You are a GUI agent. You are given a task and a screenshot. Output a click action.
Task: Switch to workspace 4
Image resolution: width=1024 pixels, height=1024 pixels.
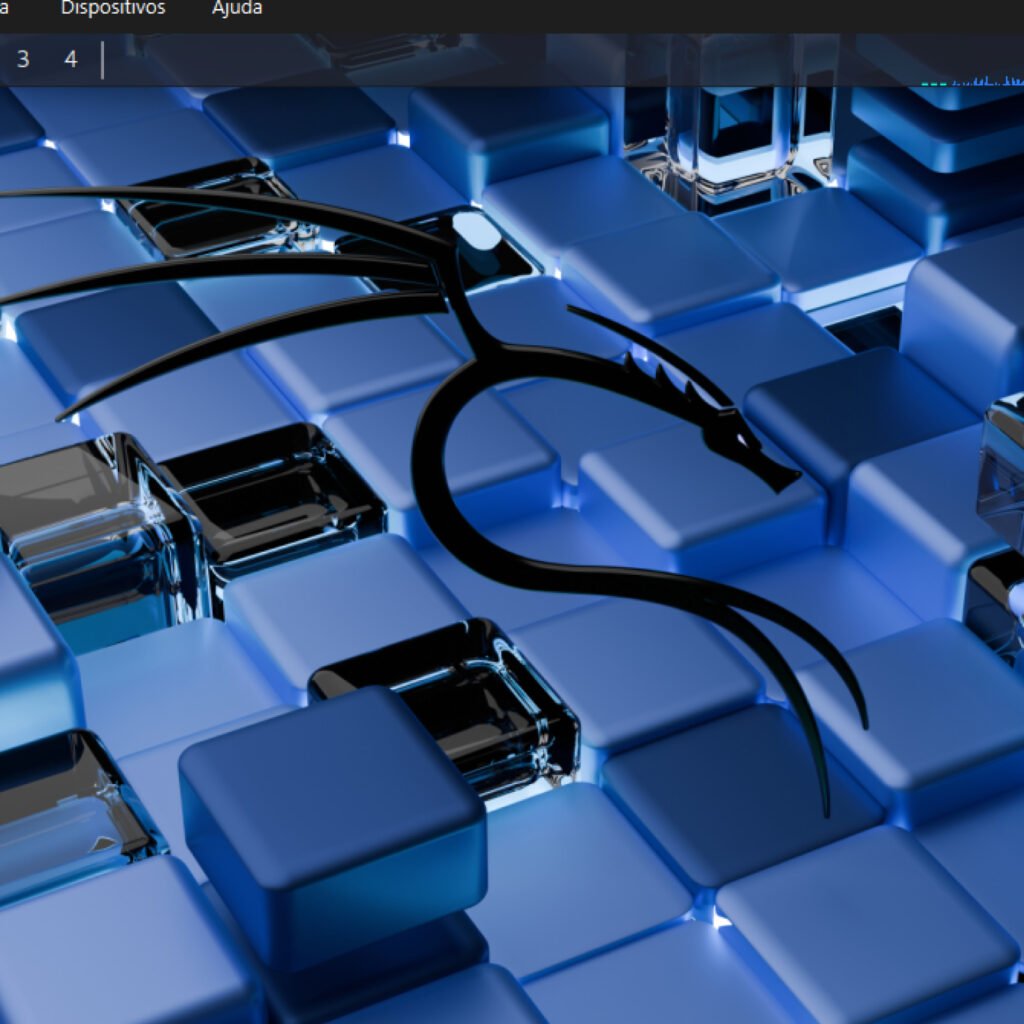(x=70, y=59)
